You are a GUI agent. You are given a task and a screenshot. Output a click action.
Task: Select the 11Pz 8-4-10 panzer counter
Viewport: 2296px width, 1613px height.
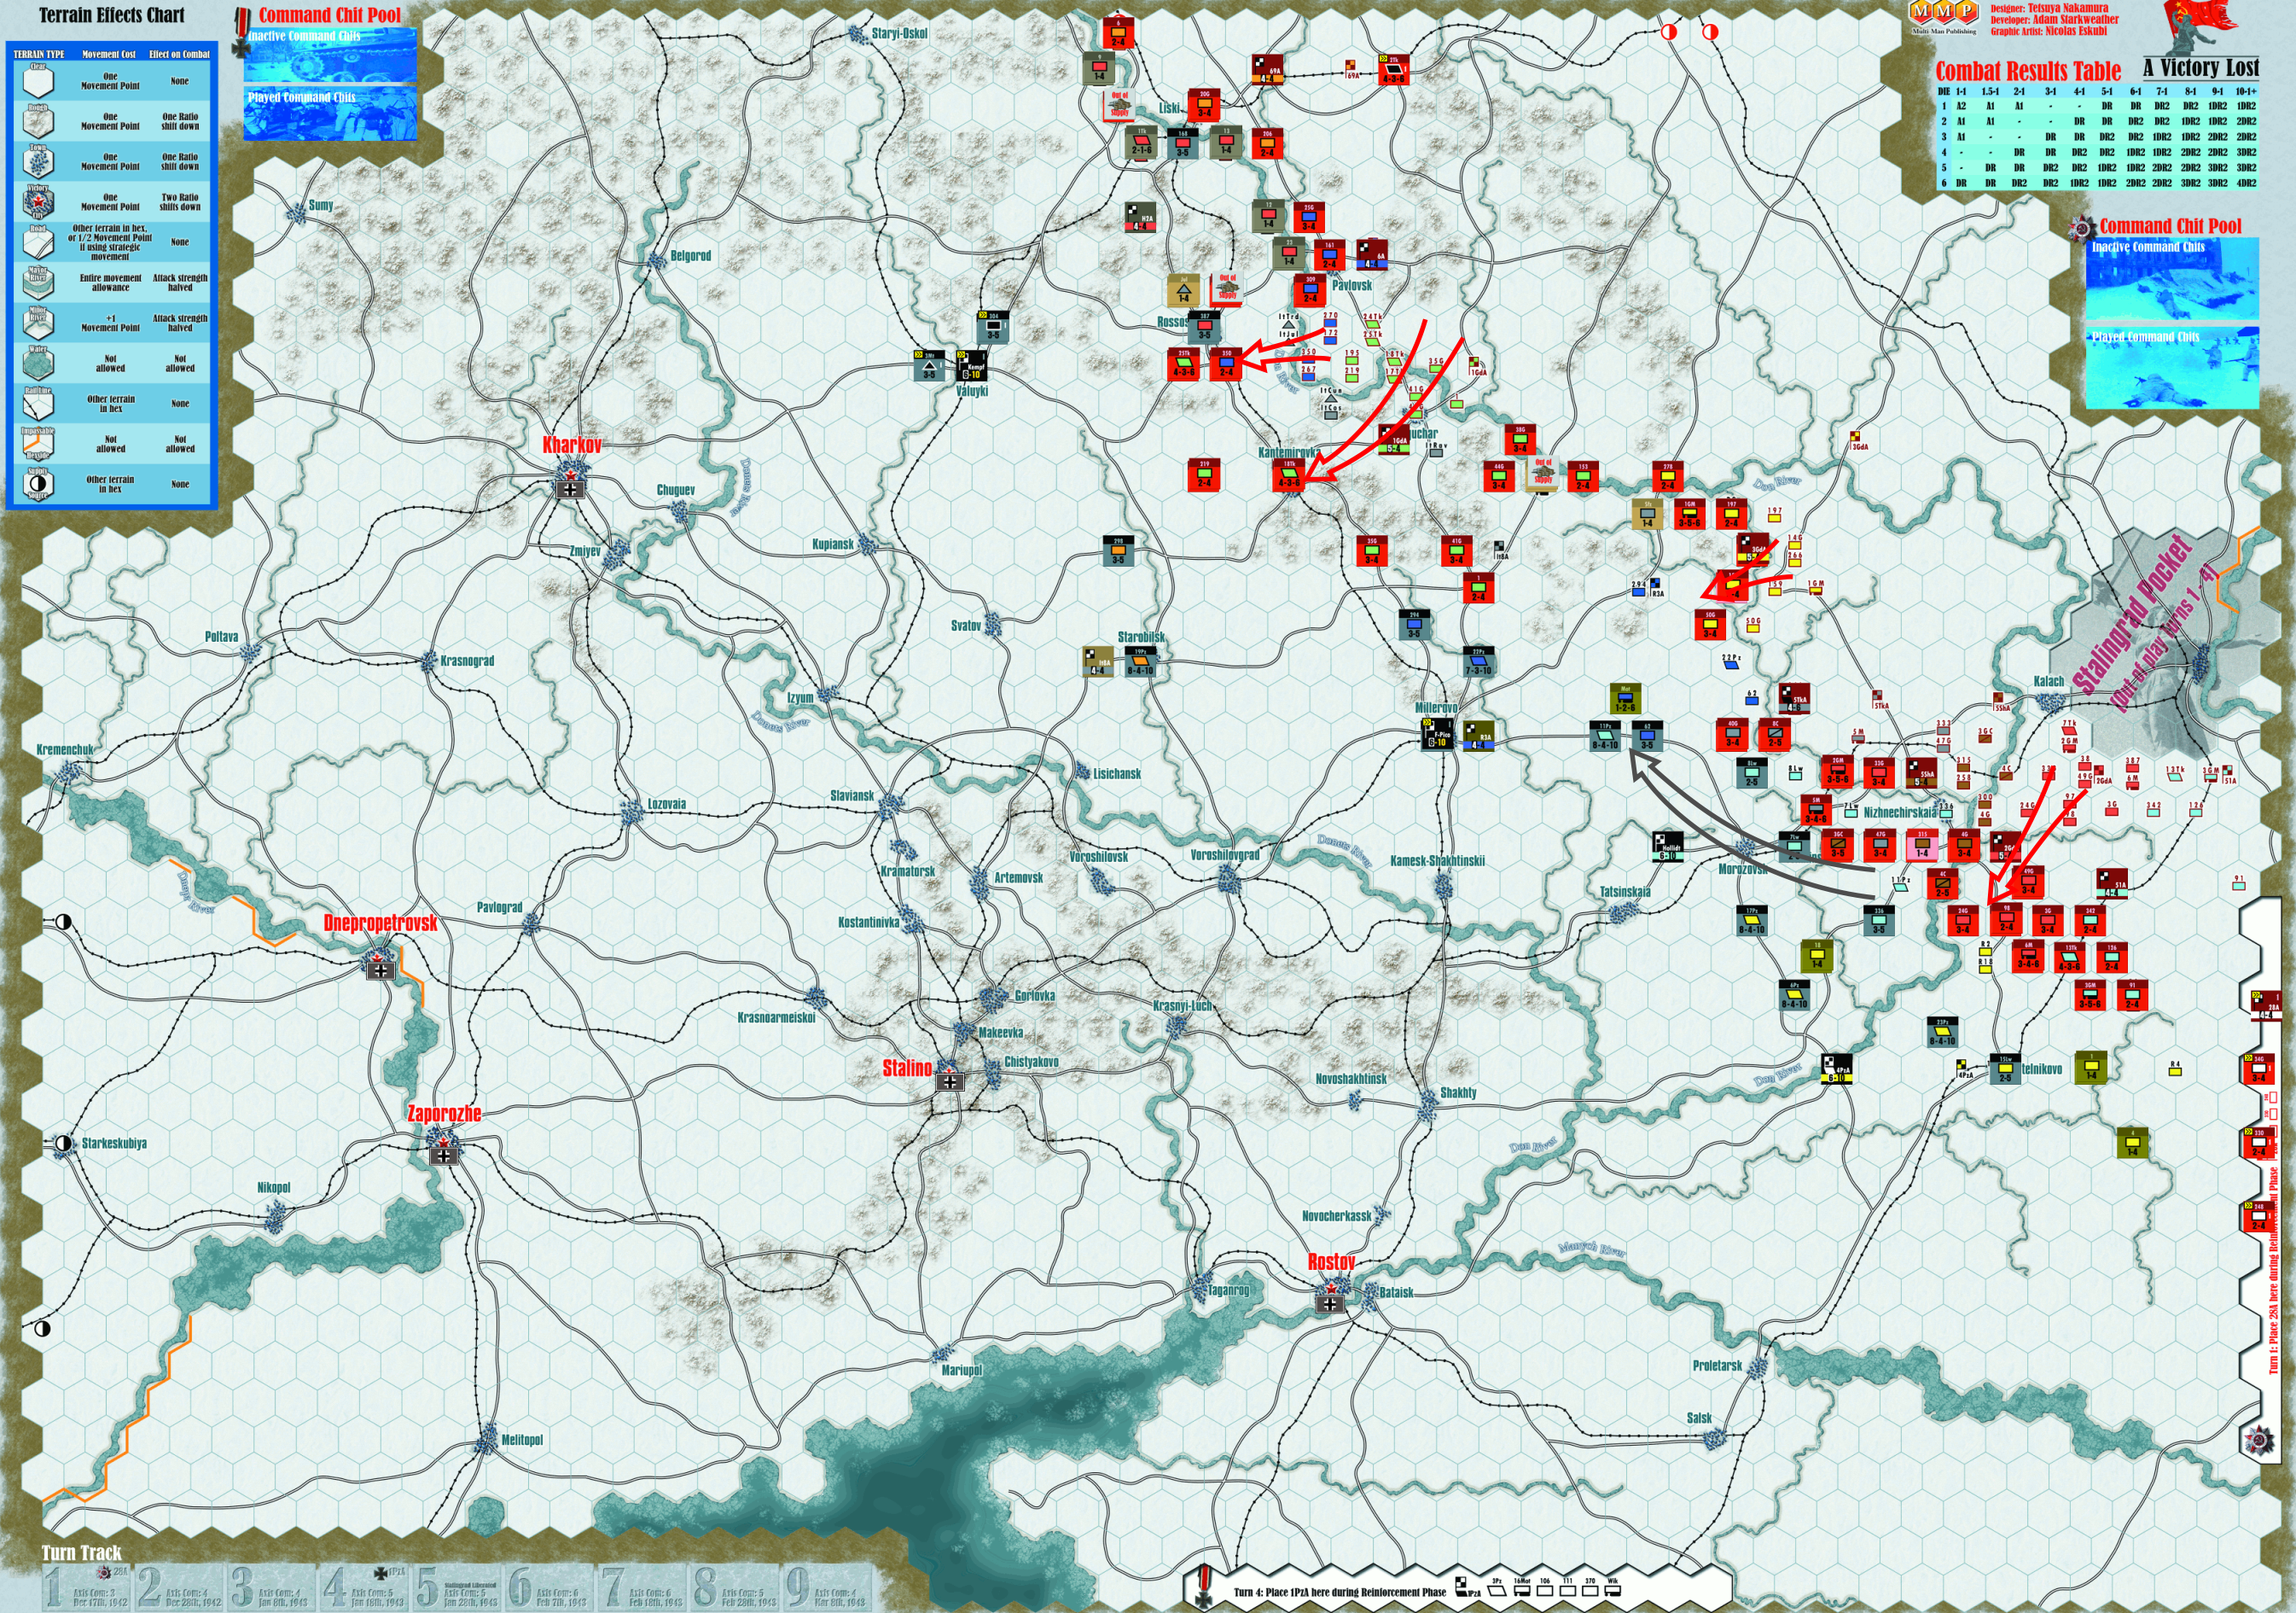click(1604, 737)
